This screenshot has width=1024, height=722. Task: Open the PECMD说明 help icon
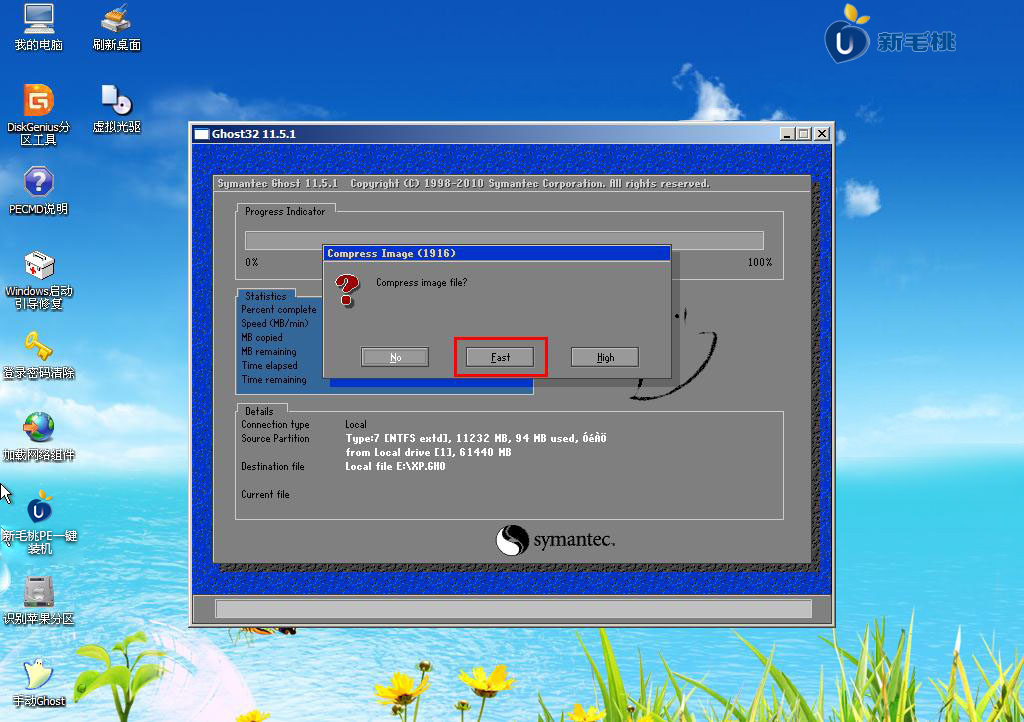[38, 183]
